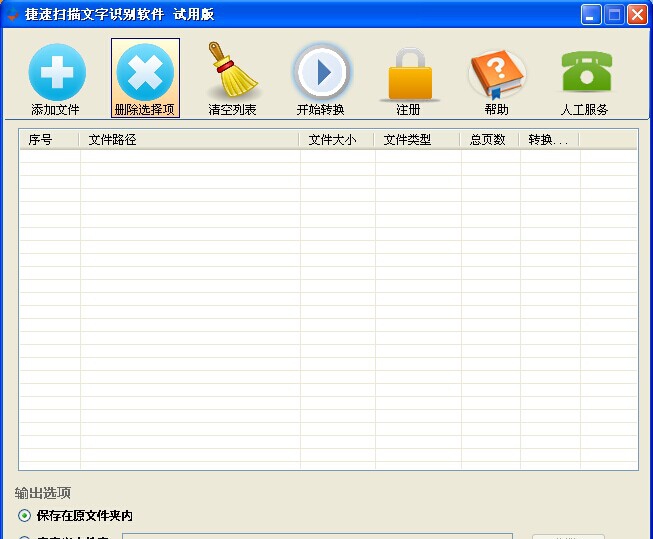This screenshot has height=539, width=653.
Task: Click the 文件大小 column header
Action: tap(336, 140)
